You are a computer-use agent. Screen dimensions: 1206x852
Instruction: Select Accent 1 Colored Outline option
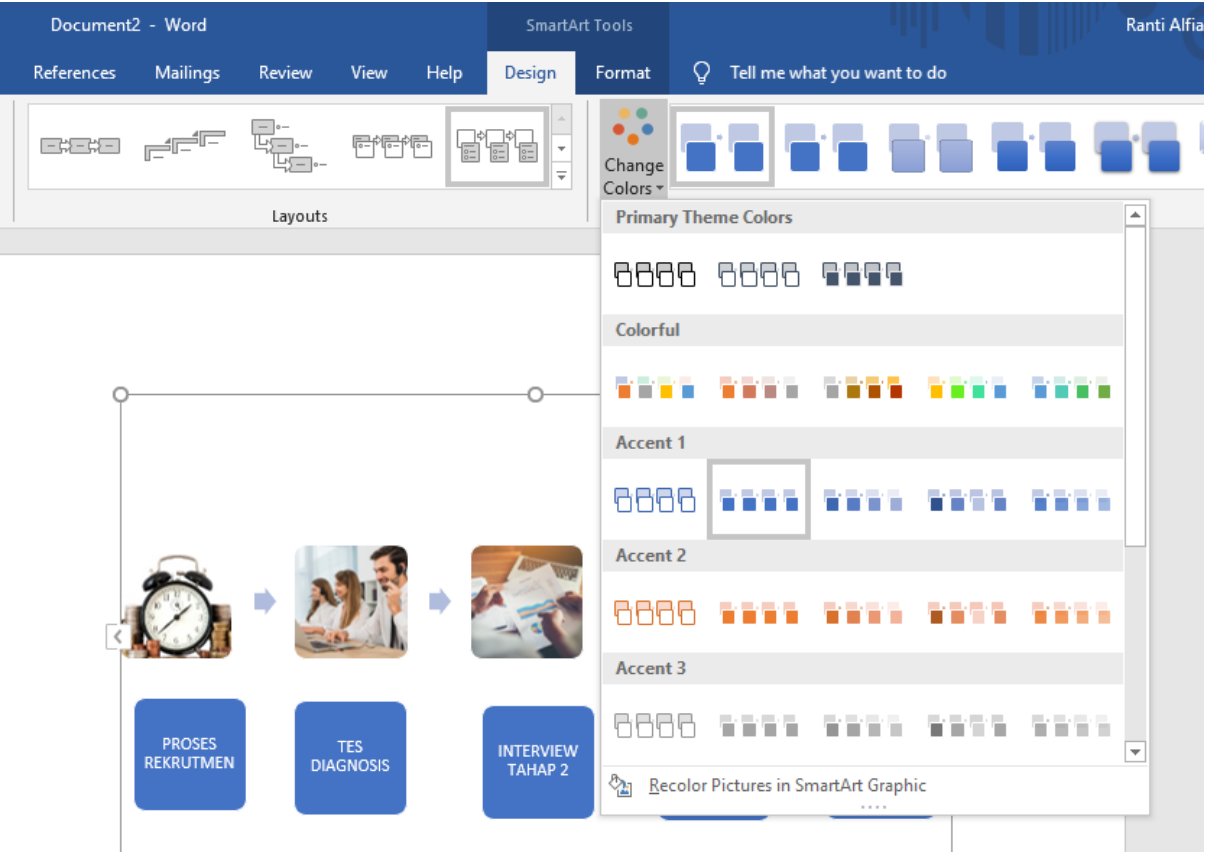(x=655, y=500)
